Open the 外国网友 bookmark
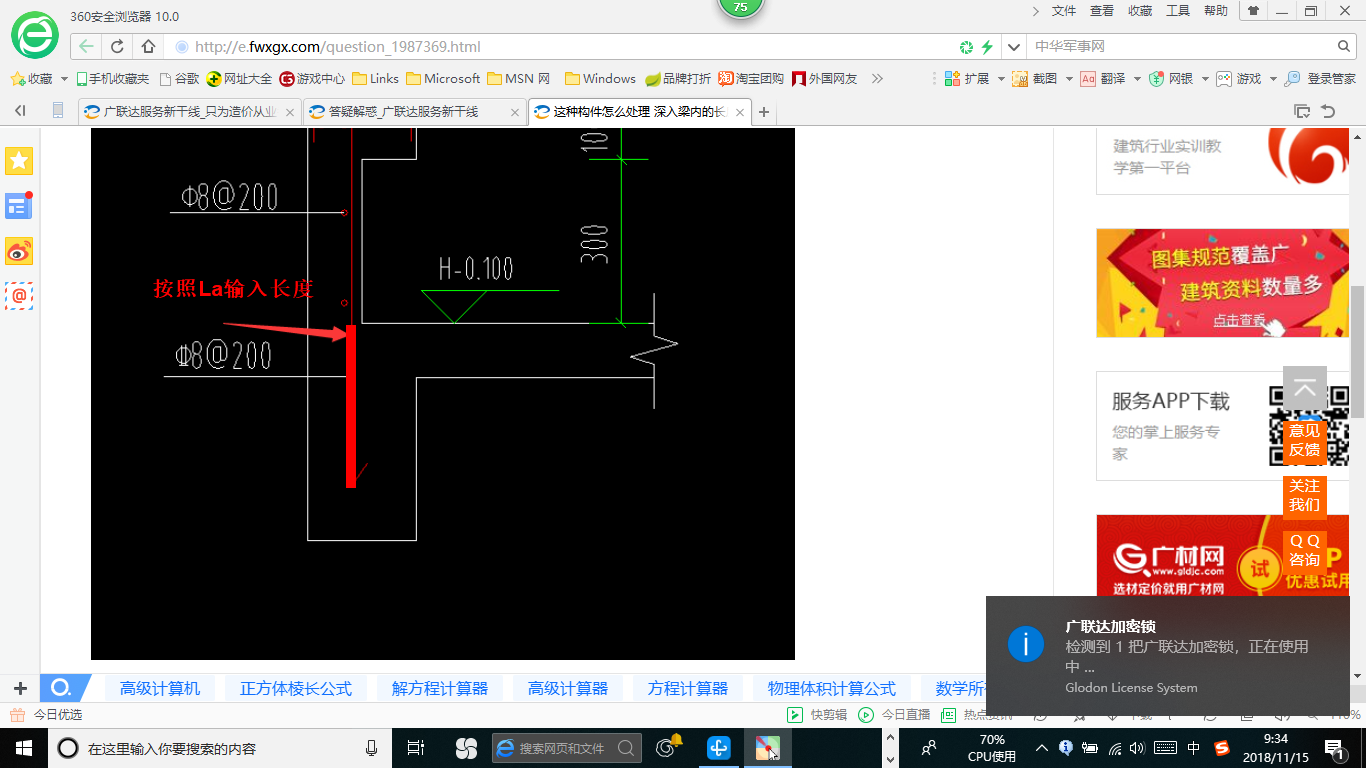The image size is (1366, 768). [825, 78]
